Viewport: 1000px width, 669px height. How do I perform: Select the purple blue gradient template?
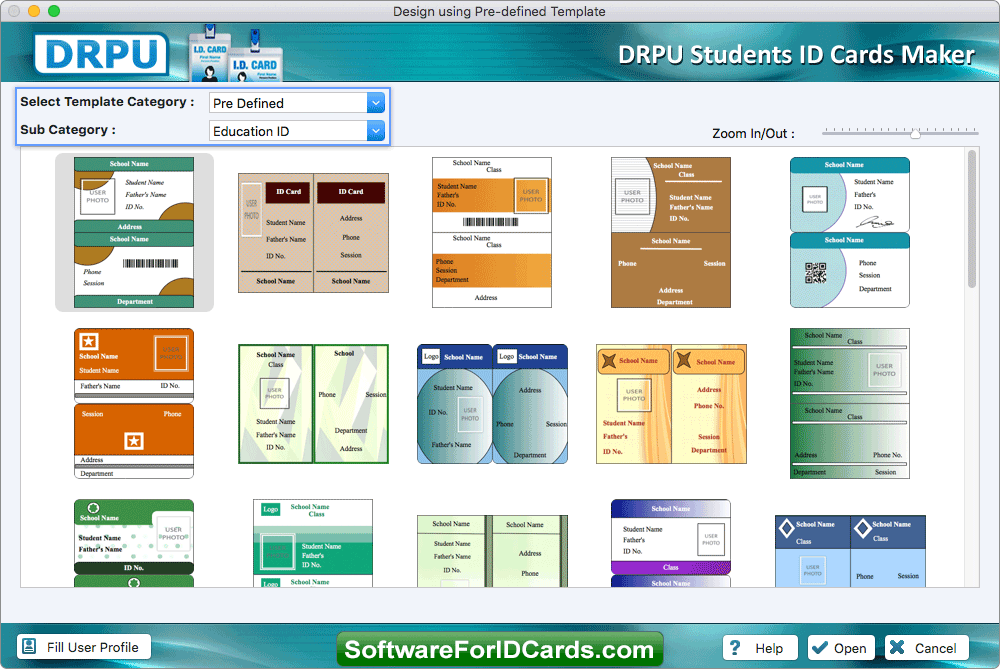click(x=671, y=543)
